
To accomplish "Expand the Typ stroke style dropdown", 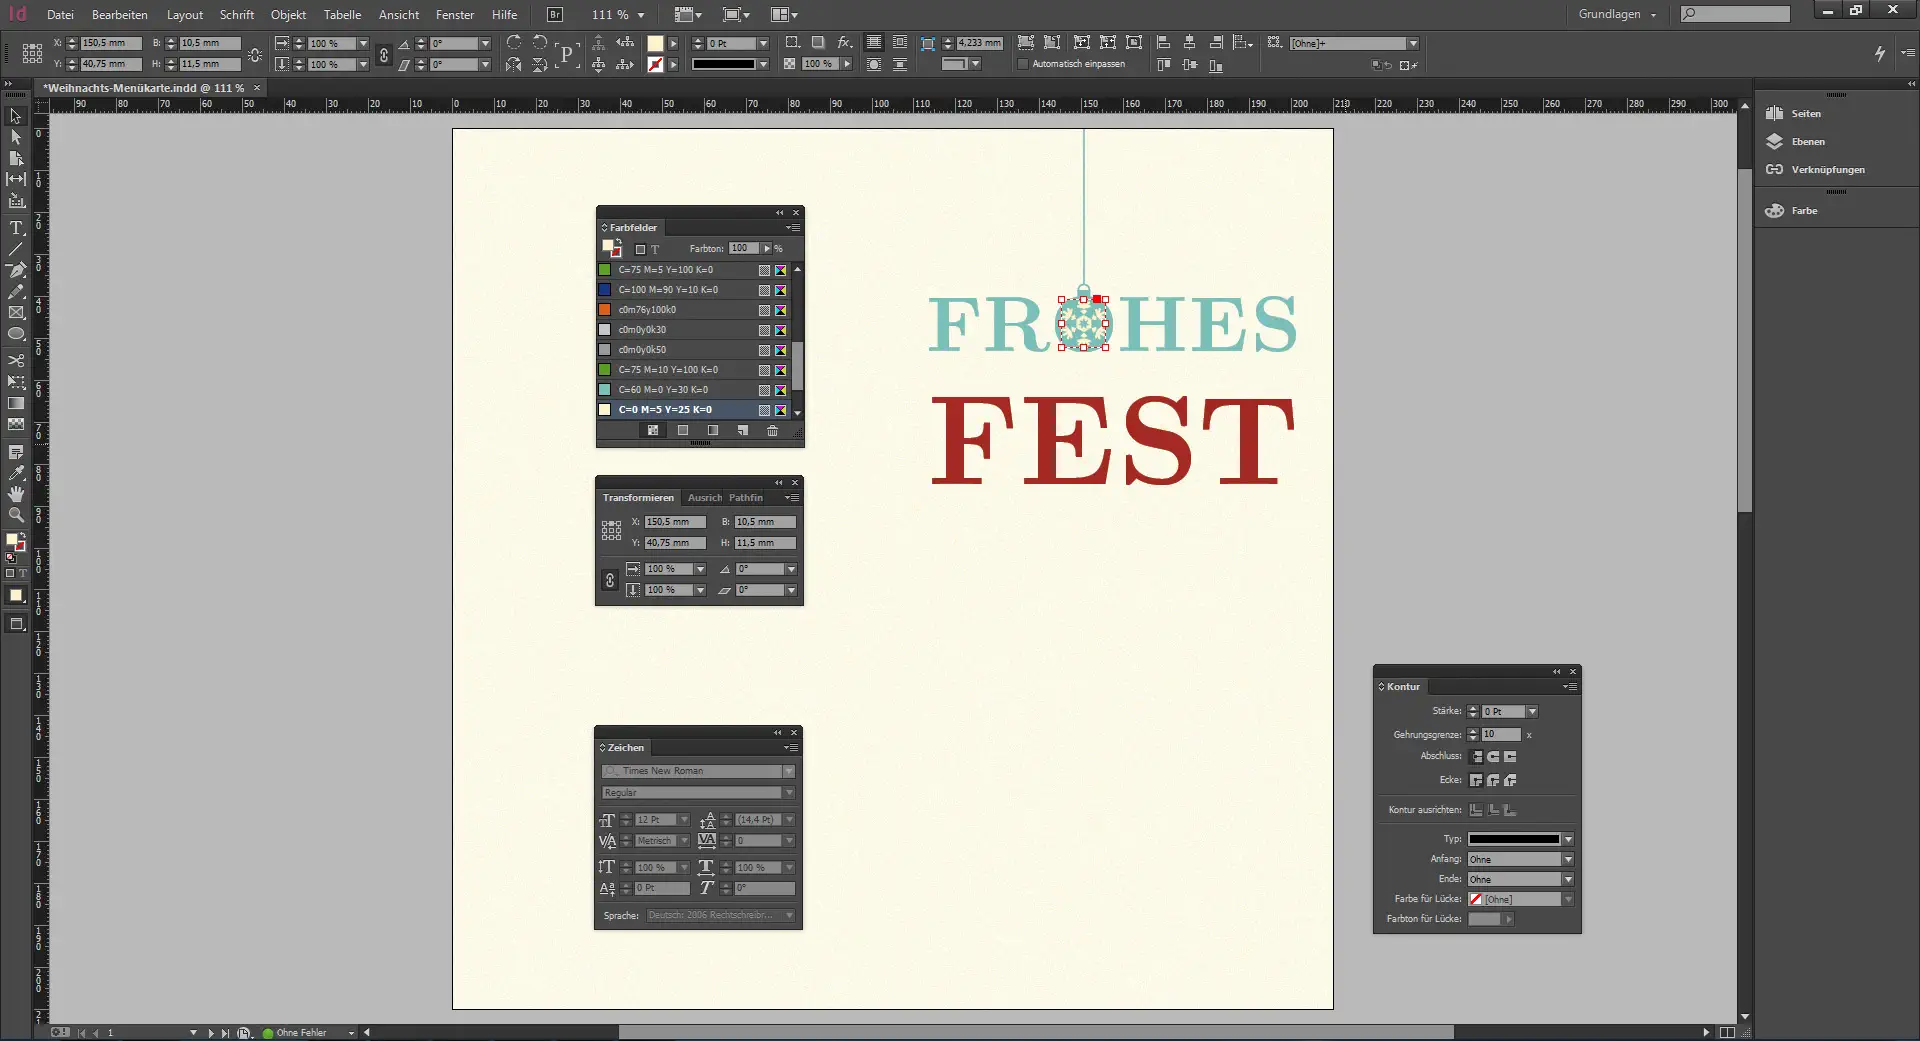I will 1568,839.
